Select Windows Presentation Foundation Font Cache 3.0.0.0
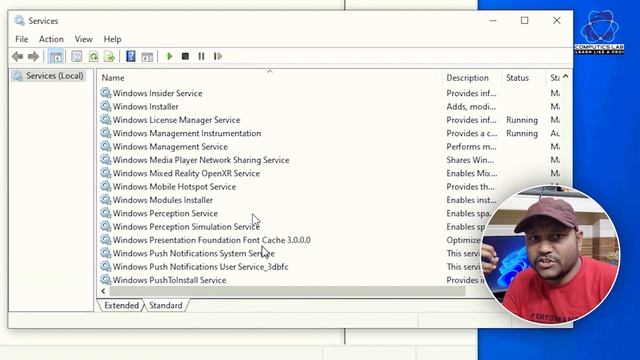 click(211, 240)
